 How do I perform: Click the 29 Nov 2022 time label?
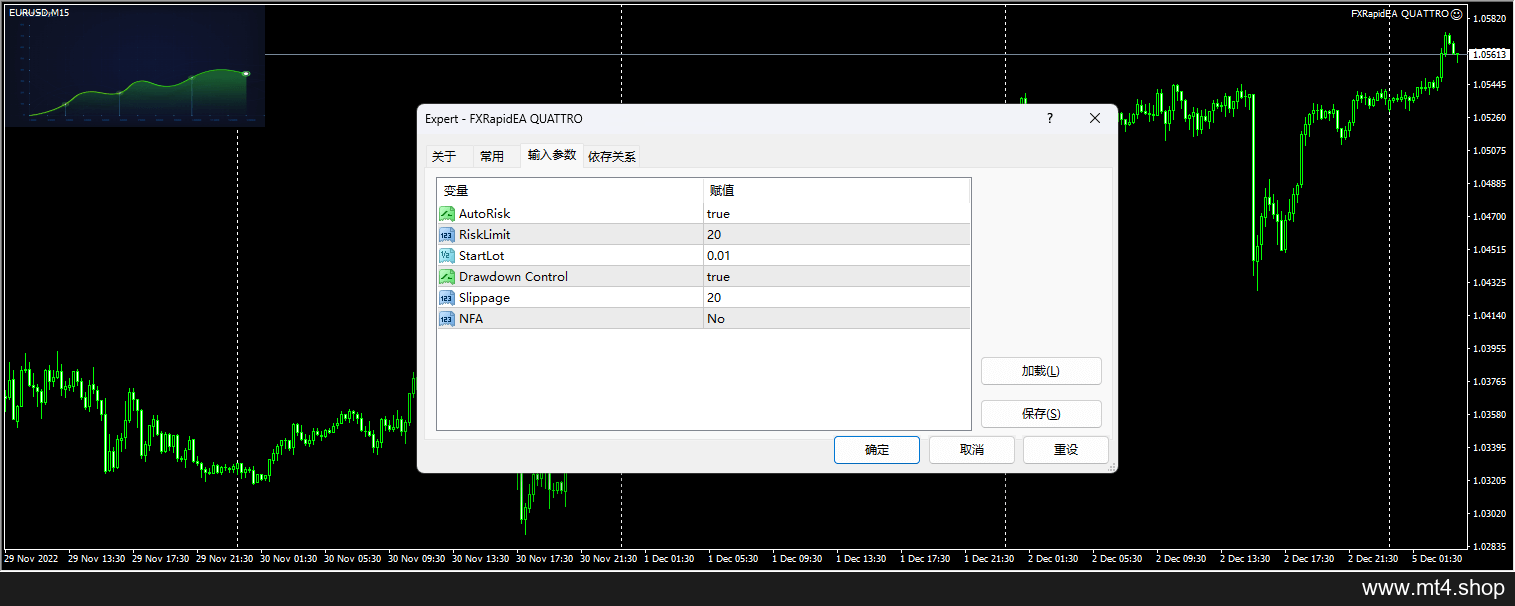(x=31, y=559)
